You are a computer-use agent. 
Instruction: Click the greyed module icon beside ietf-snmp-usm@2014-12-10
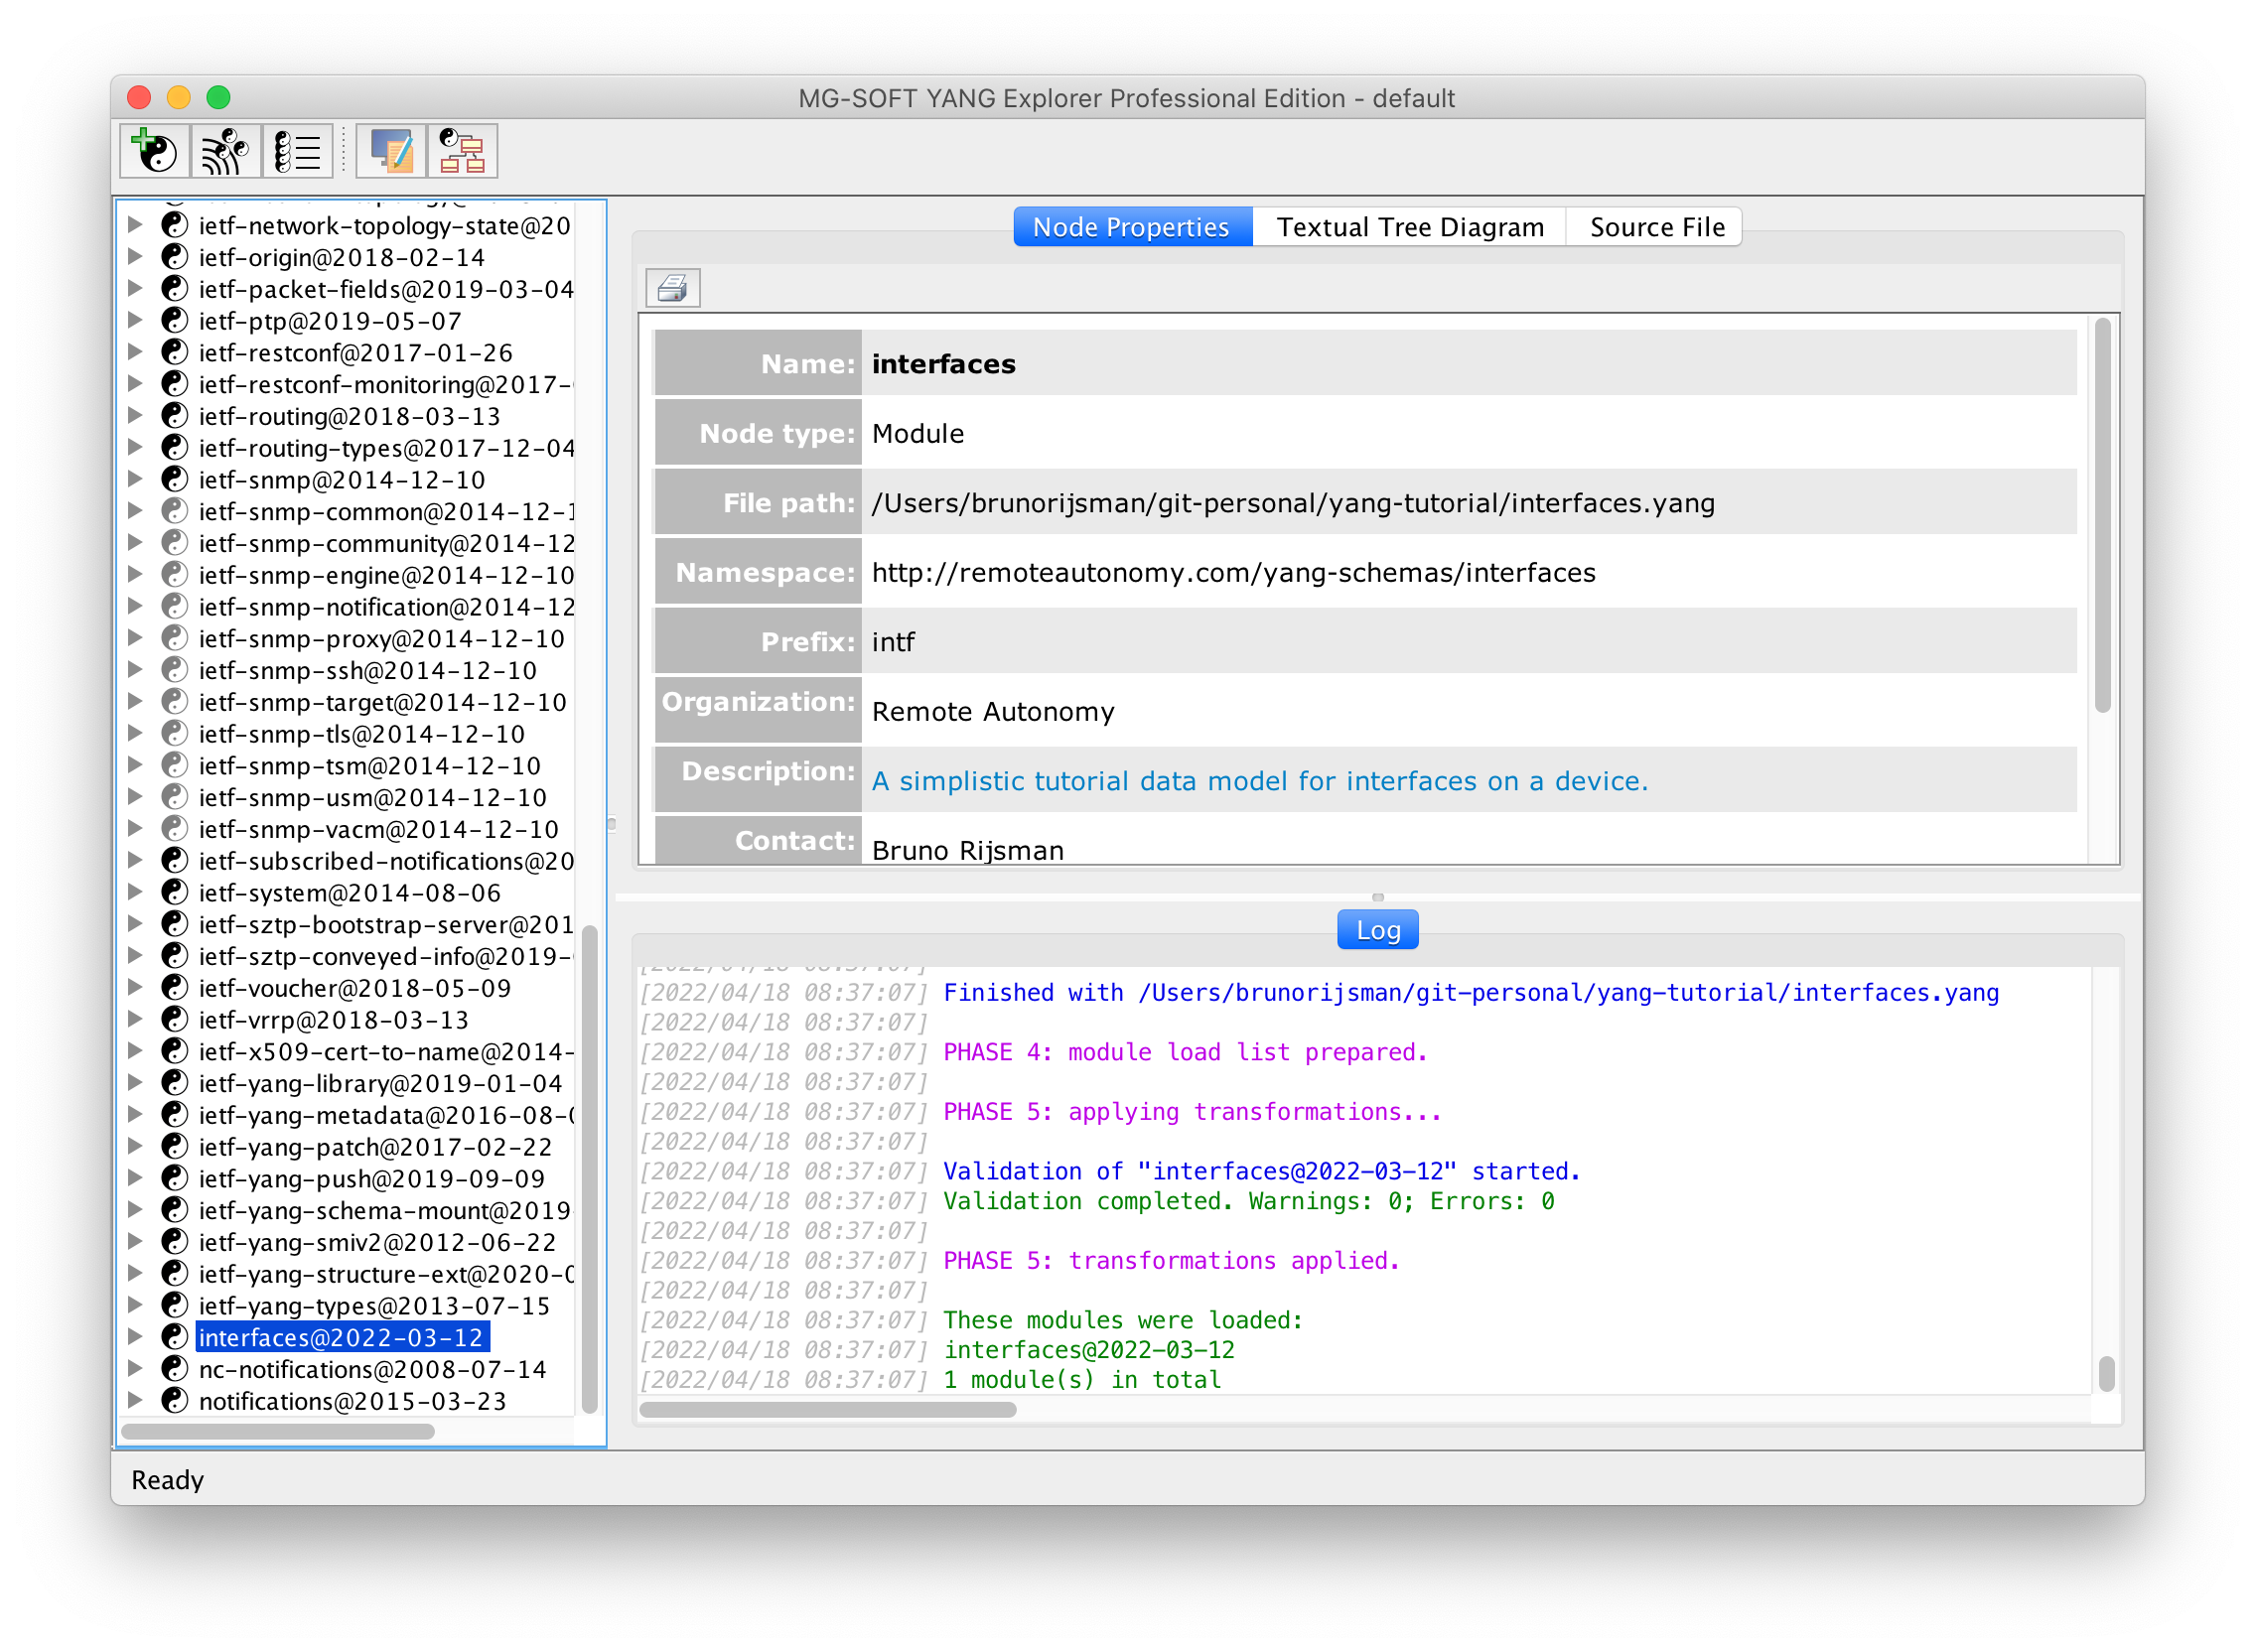175,797
